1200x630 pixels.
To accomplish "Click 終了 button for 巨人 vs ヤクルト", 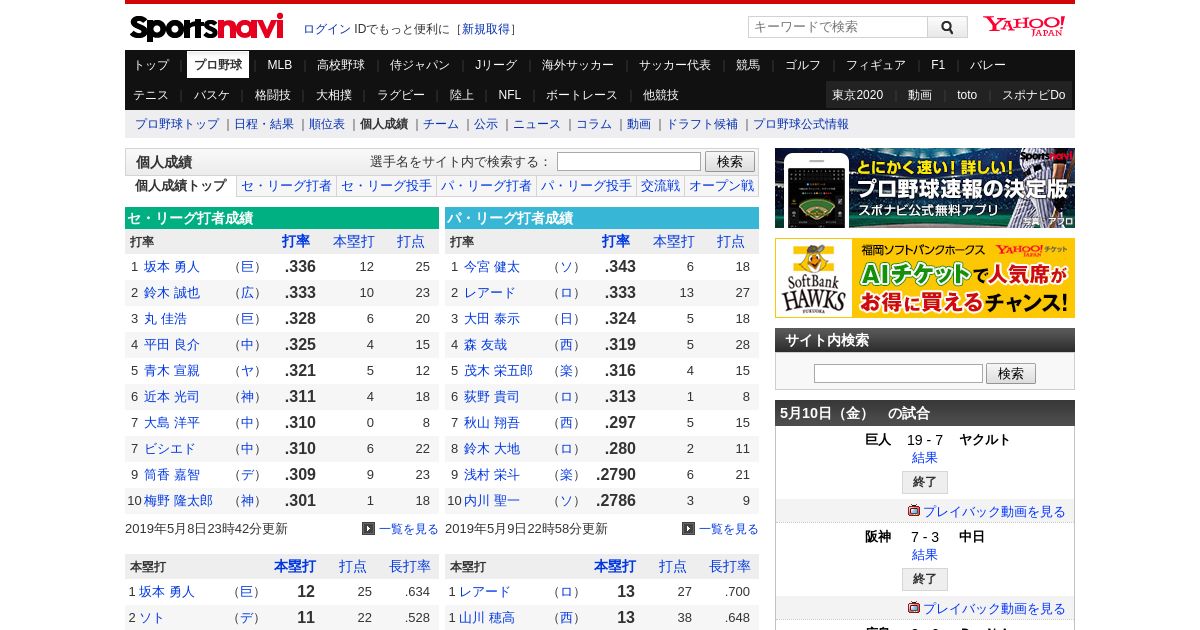I will (925, 482).
